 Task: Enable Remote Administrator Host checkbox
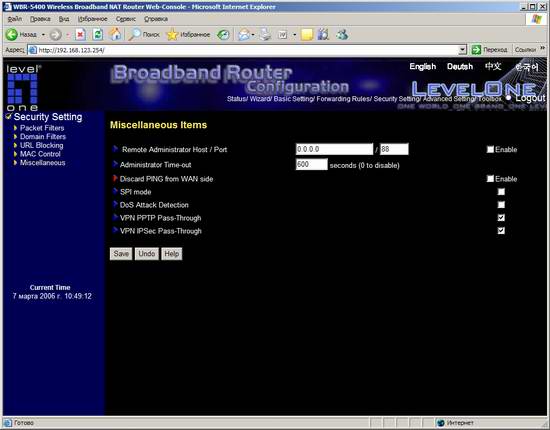490,149
